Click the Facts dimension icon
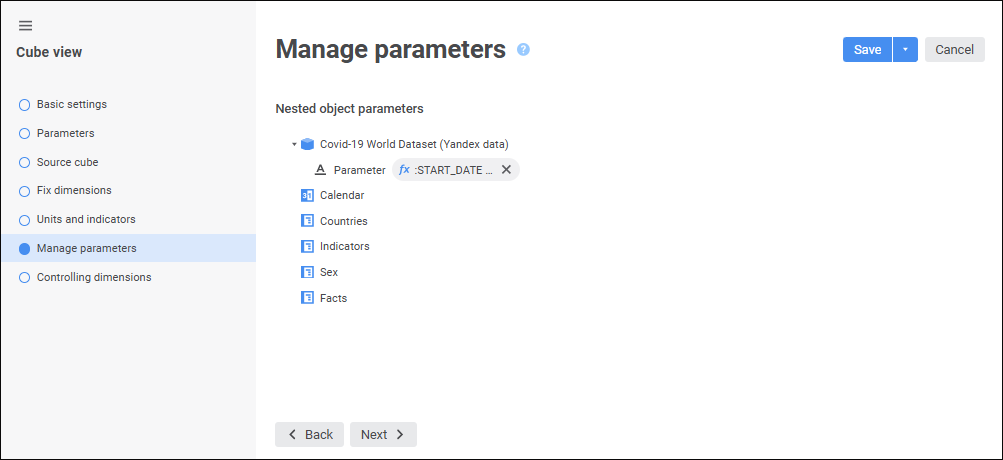The image size is (1003, 460). 307,298
